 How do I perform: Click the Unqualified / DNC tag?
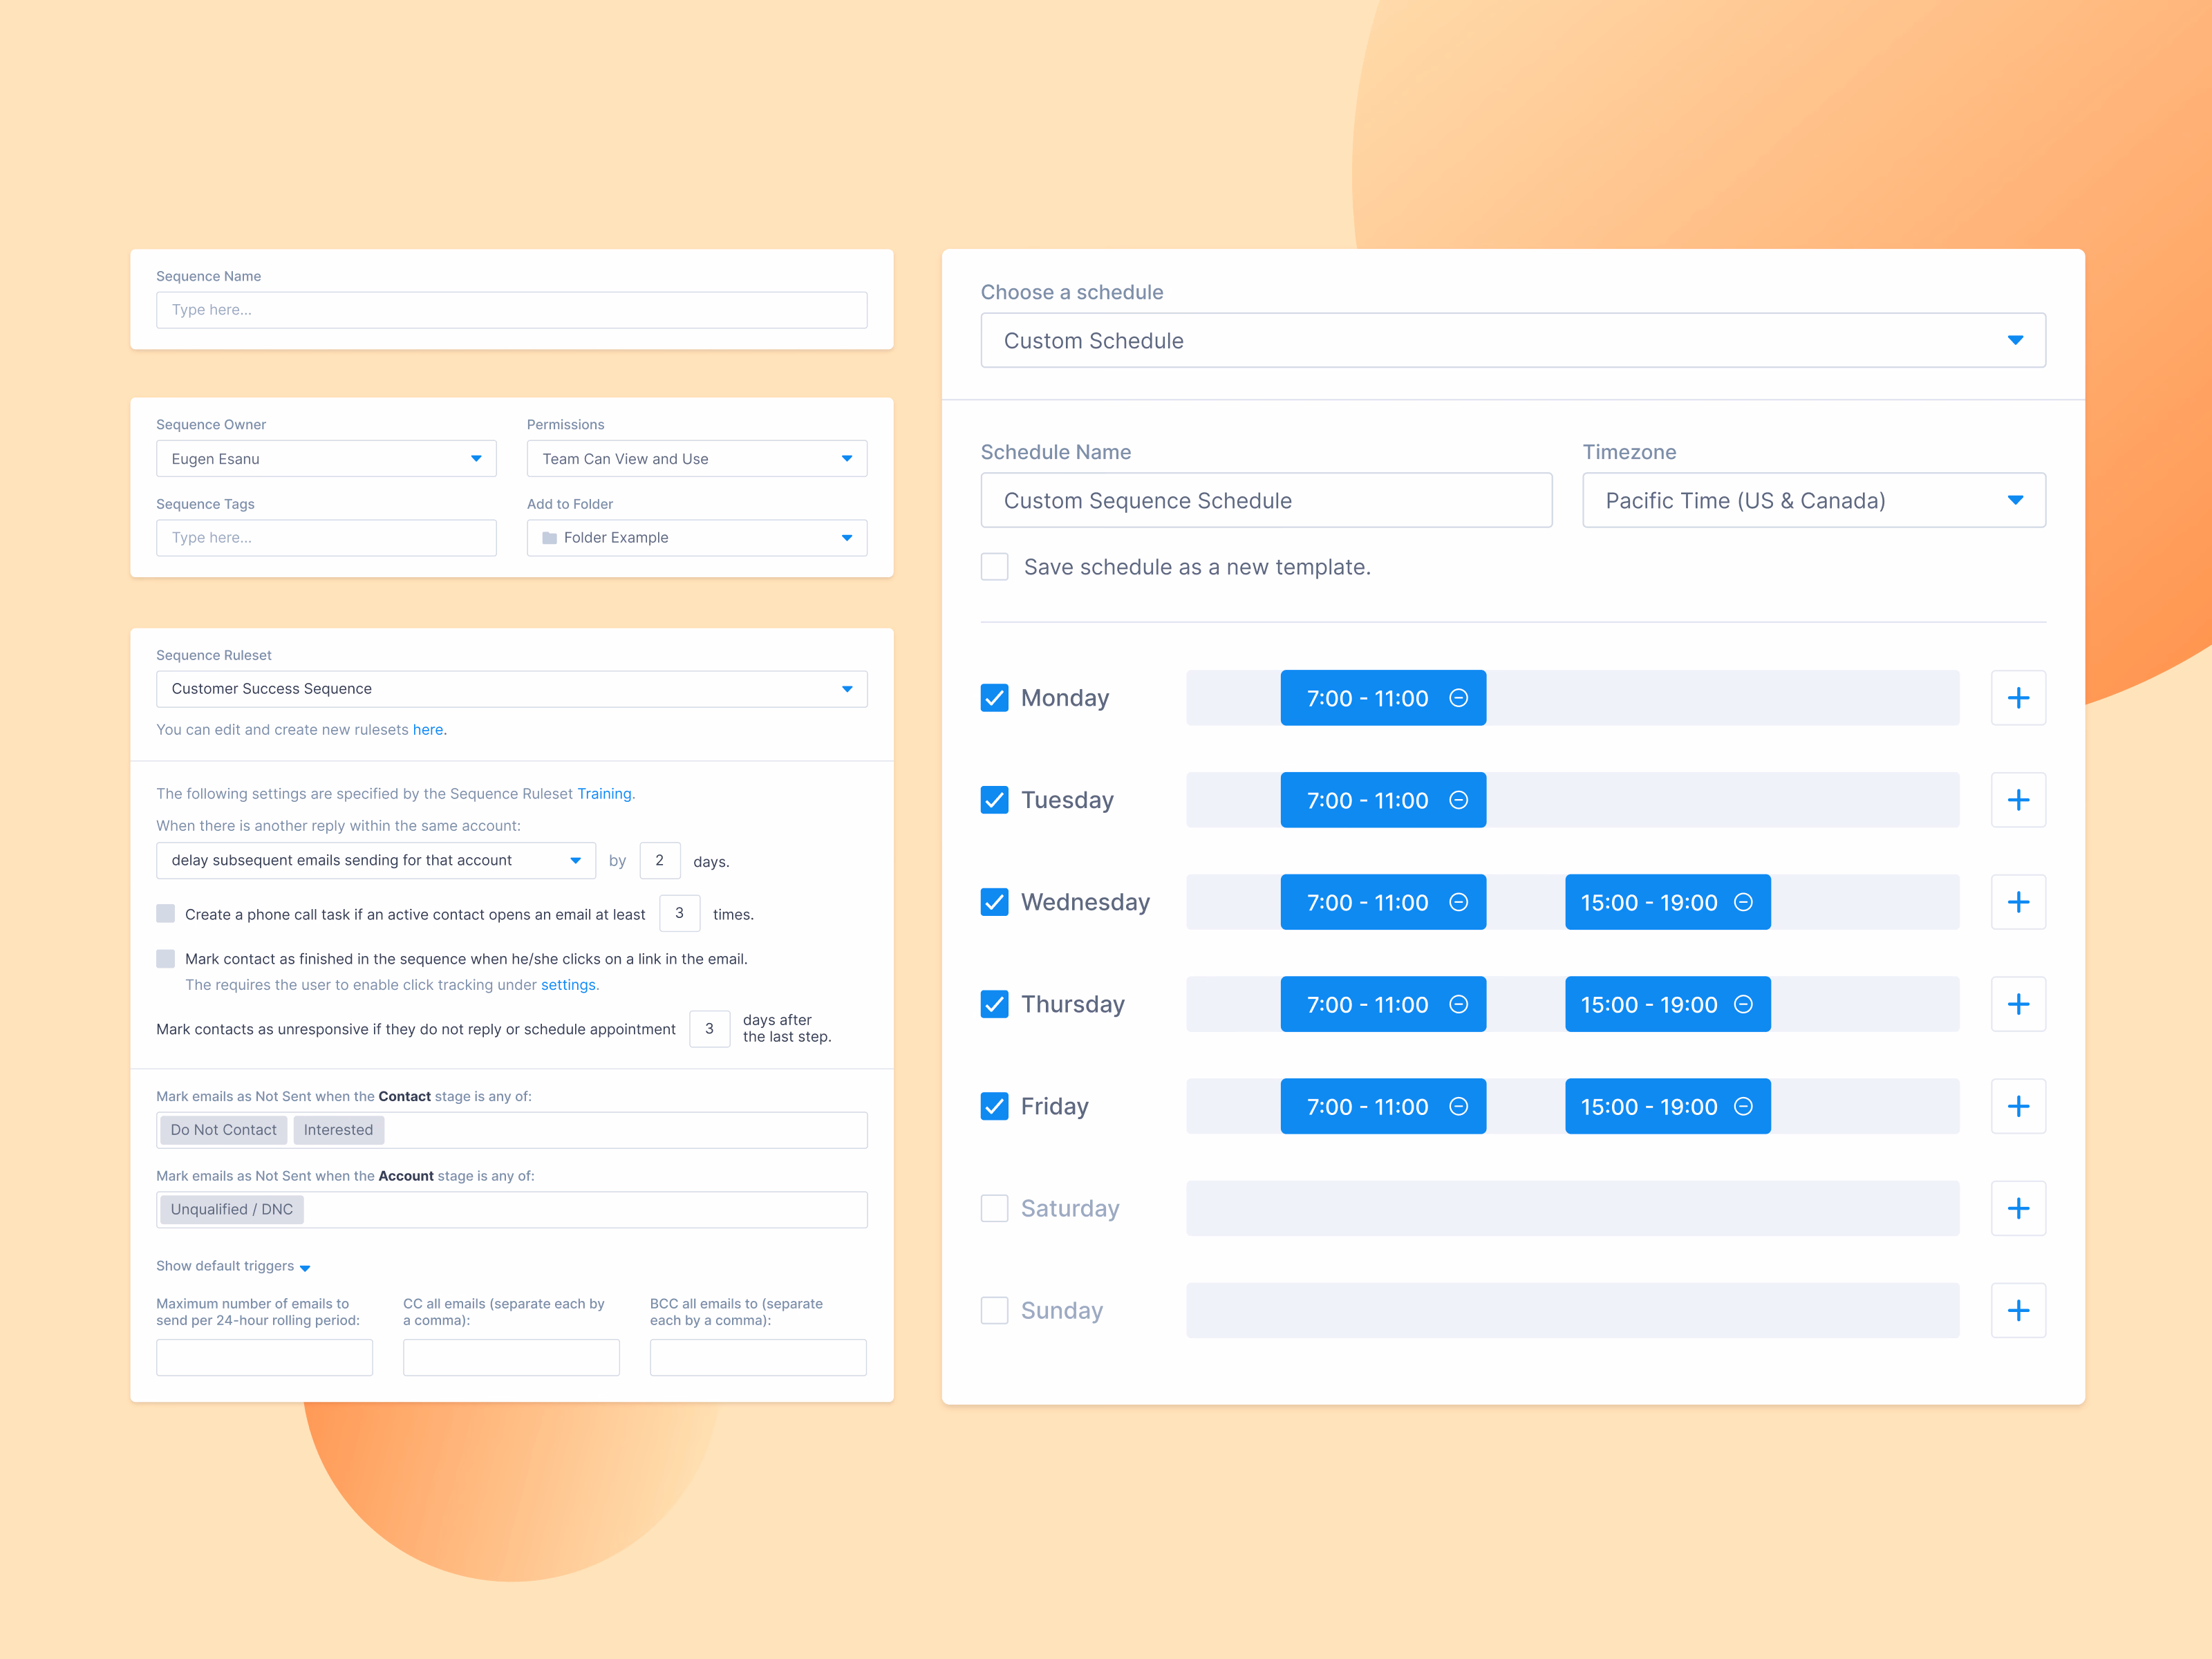pyautogui.click(x=232, y=1209)
